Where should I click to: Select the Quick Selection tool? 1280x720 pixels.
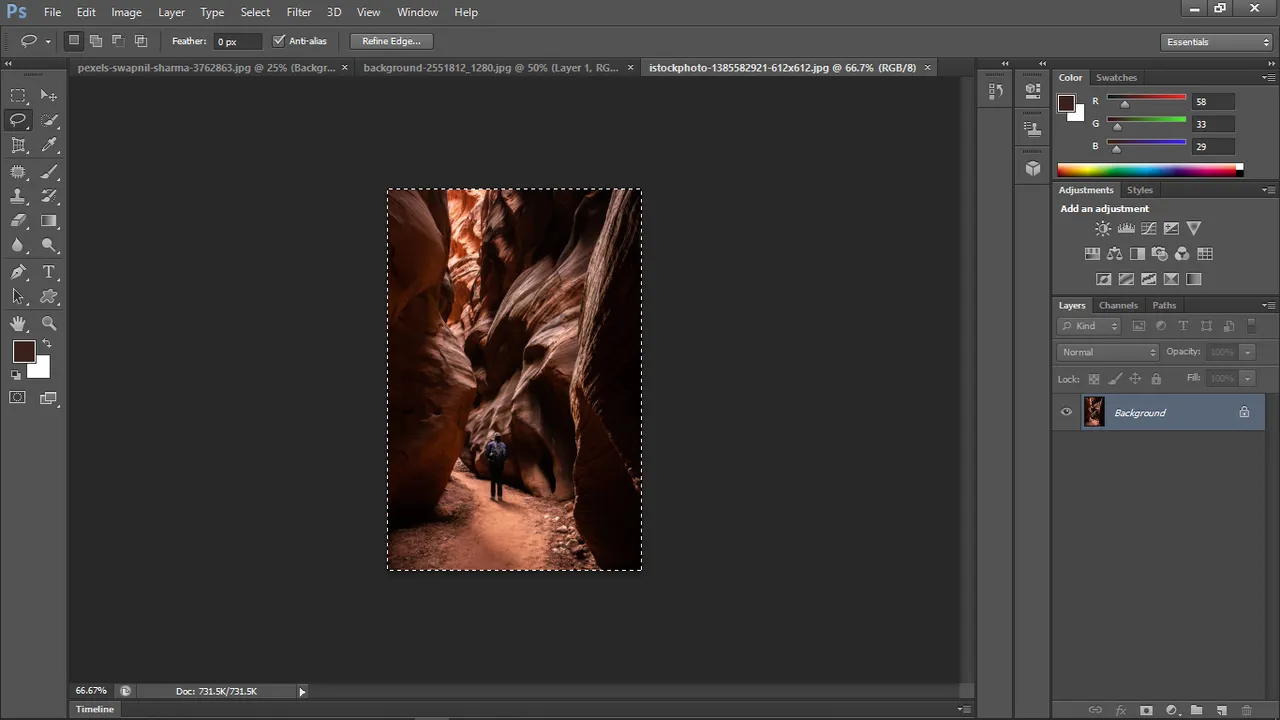tap(49, 120)
